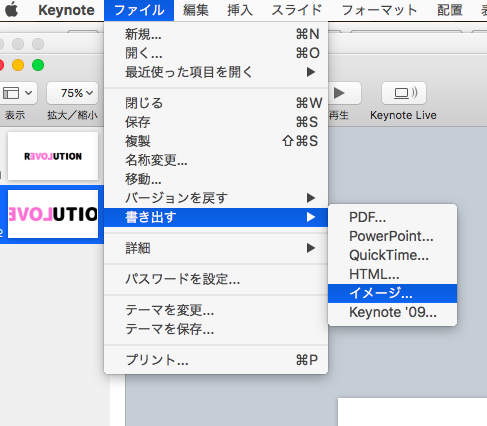
Task: Open the スライド menu
Action: [297, 10]
